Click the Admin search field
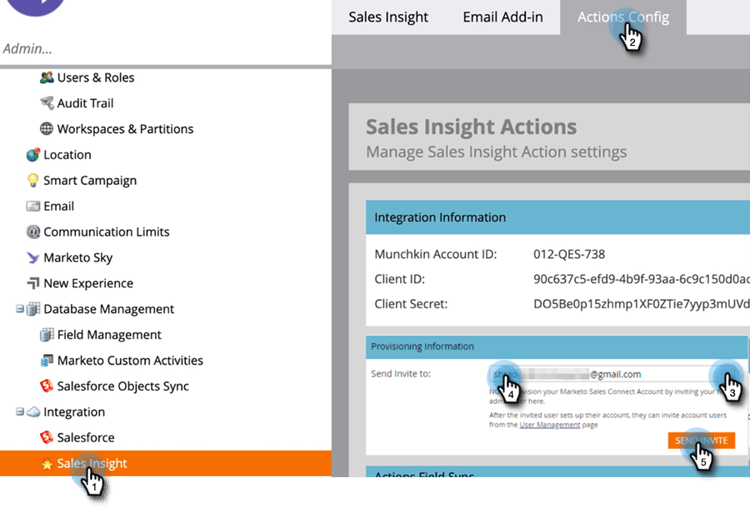The width and height of the screenshot is (750, 508). (165, 49)
